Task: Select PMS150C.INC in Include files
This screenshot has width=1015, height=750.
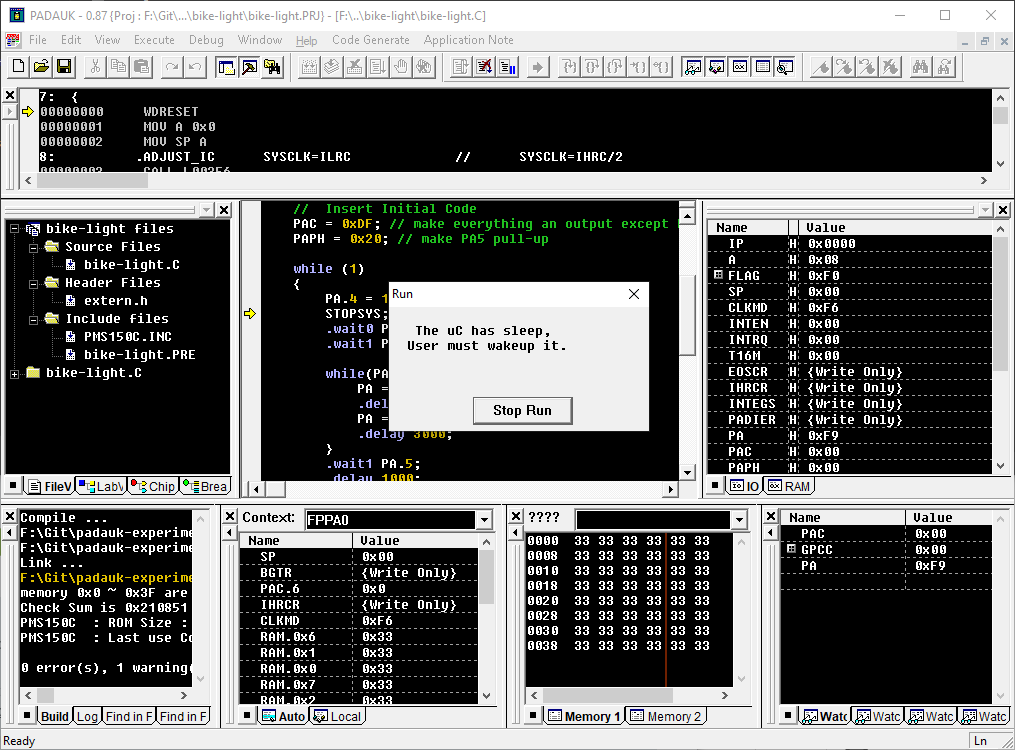Action: point(128,337)
